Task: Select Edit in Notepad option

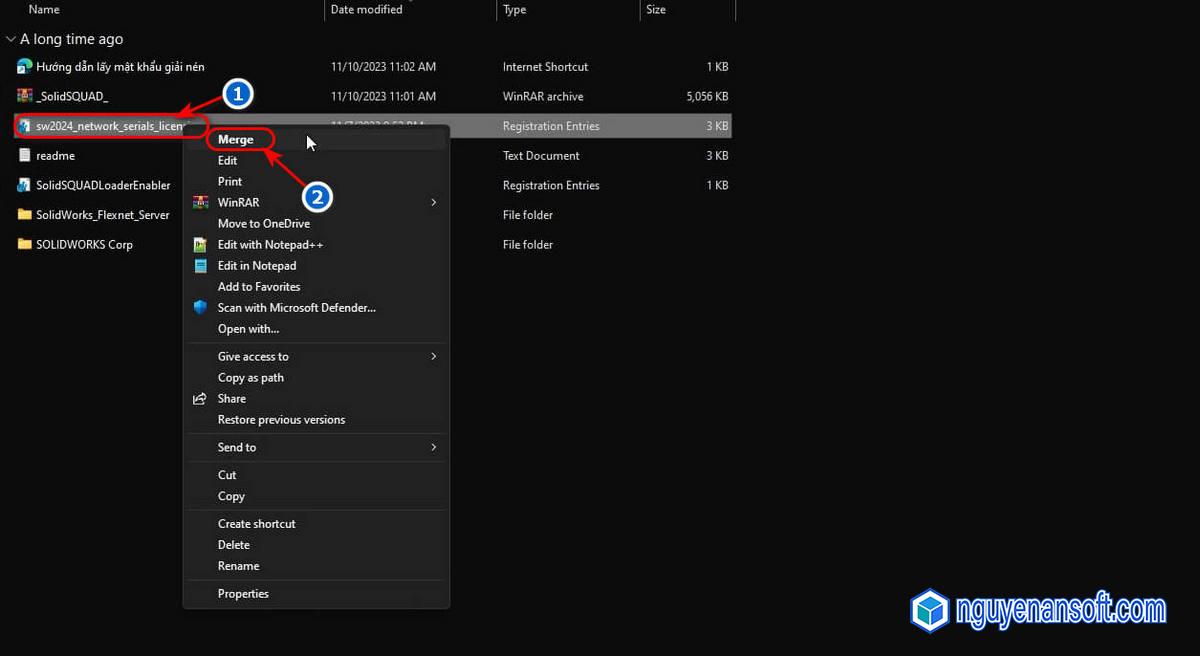Action: [257, 266]
